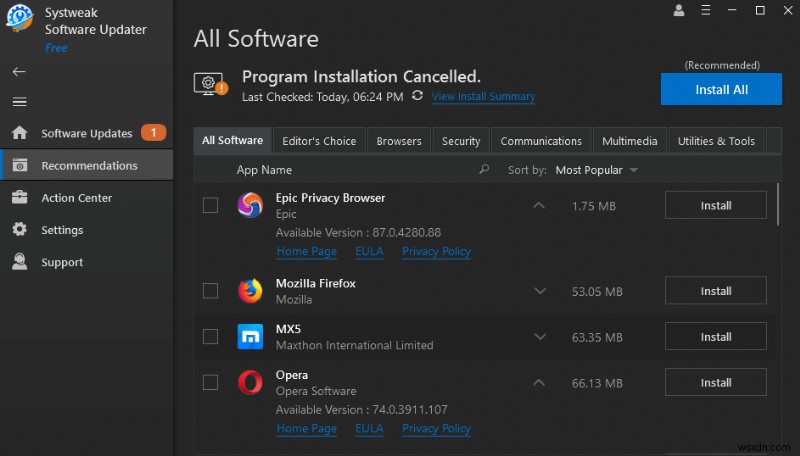Collapse the Opera details chevron

click(540, 382)
